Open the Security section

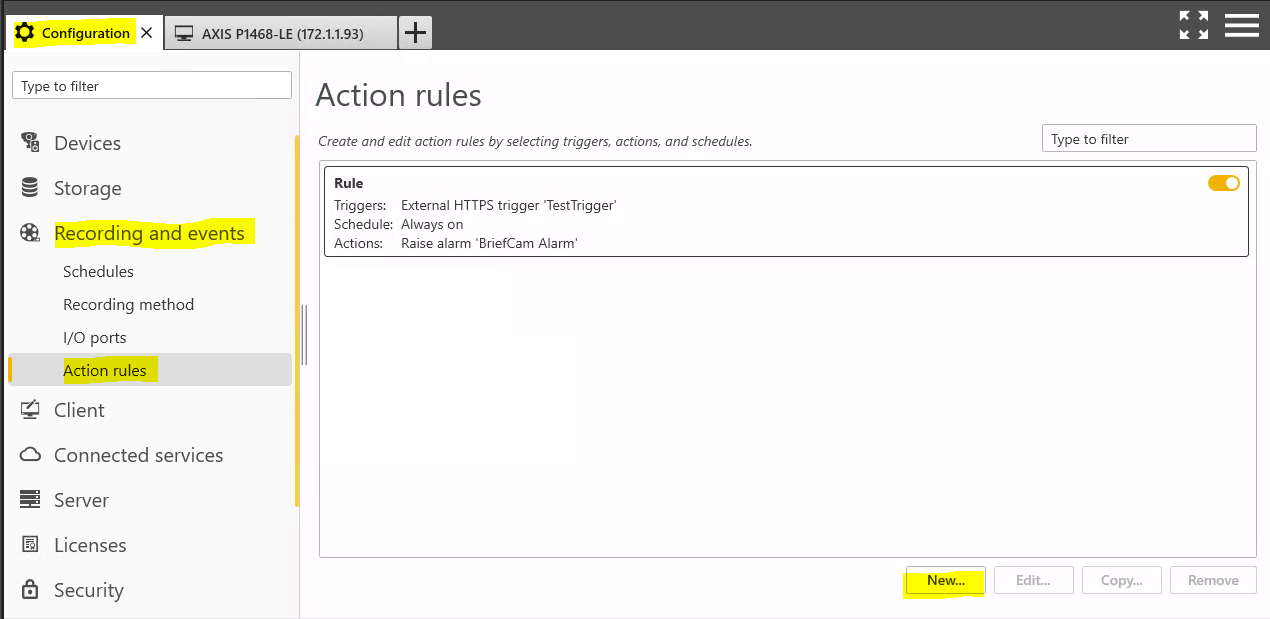click(x=88, y=590)
